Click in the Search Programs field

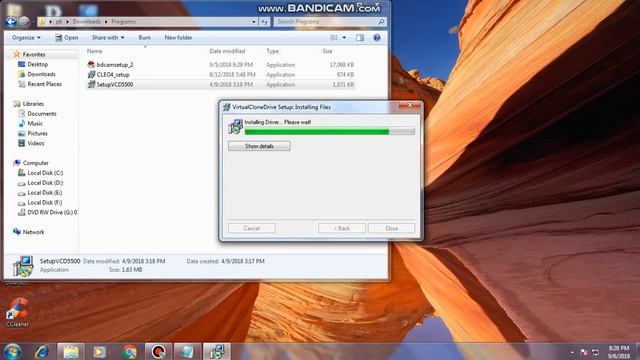[x=325, y=22]
